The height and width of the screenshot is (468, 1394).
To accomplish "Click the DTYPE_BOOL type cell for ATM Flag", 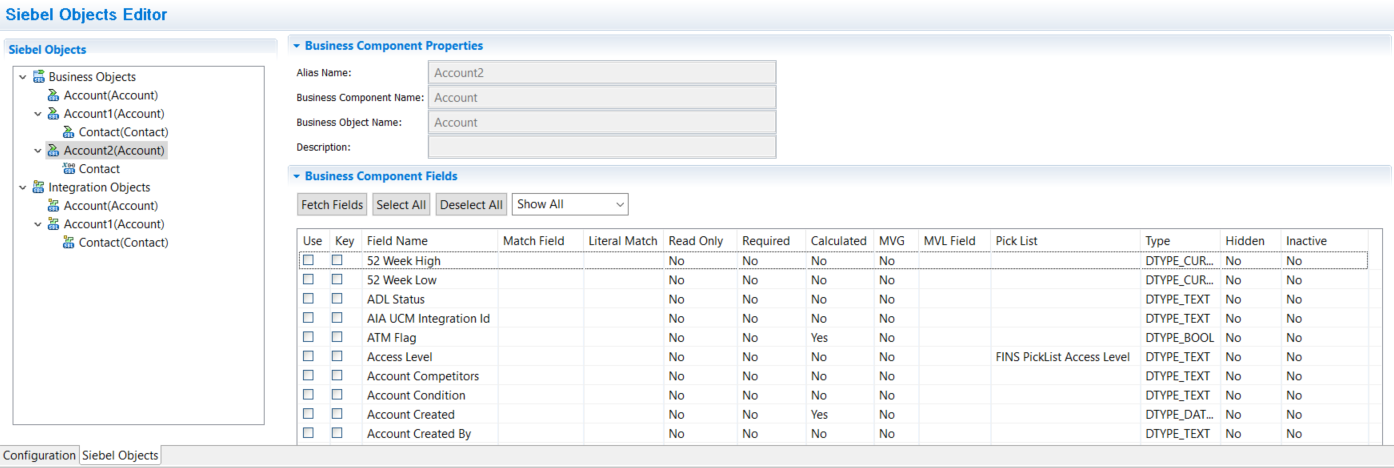I will 1180,338.
